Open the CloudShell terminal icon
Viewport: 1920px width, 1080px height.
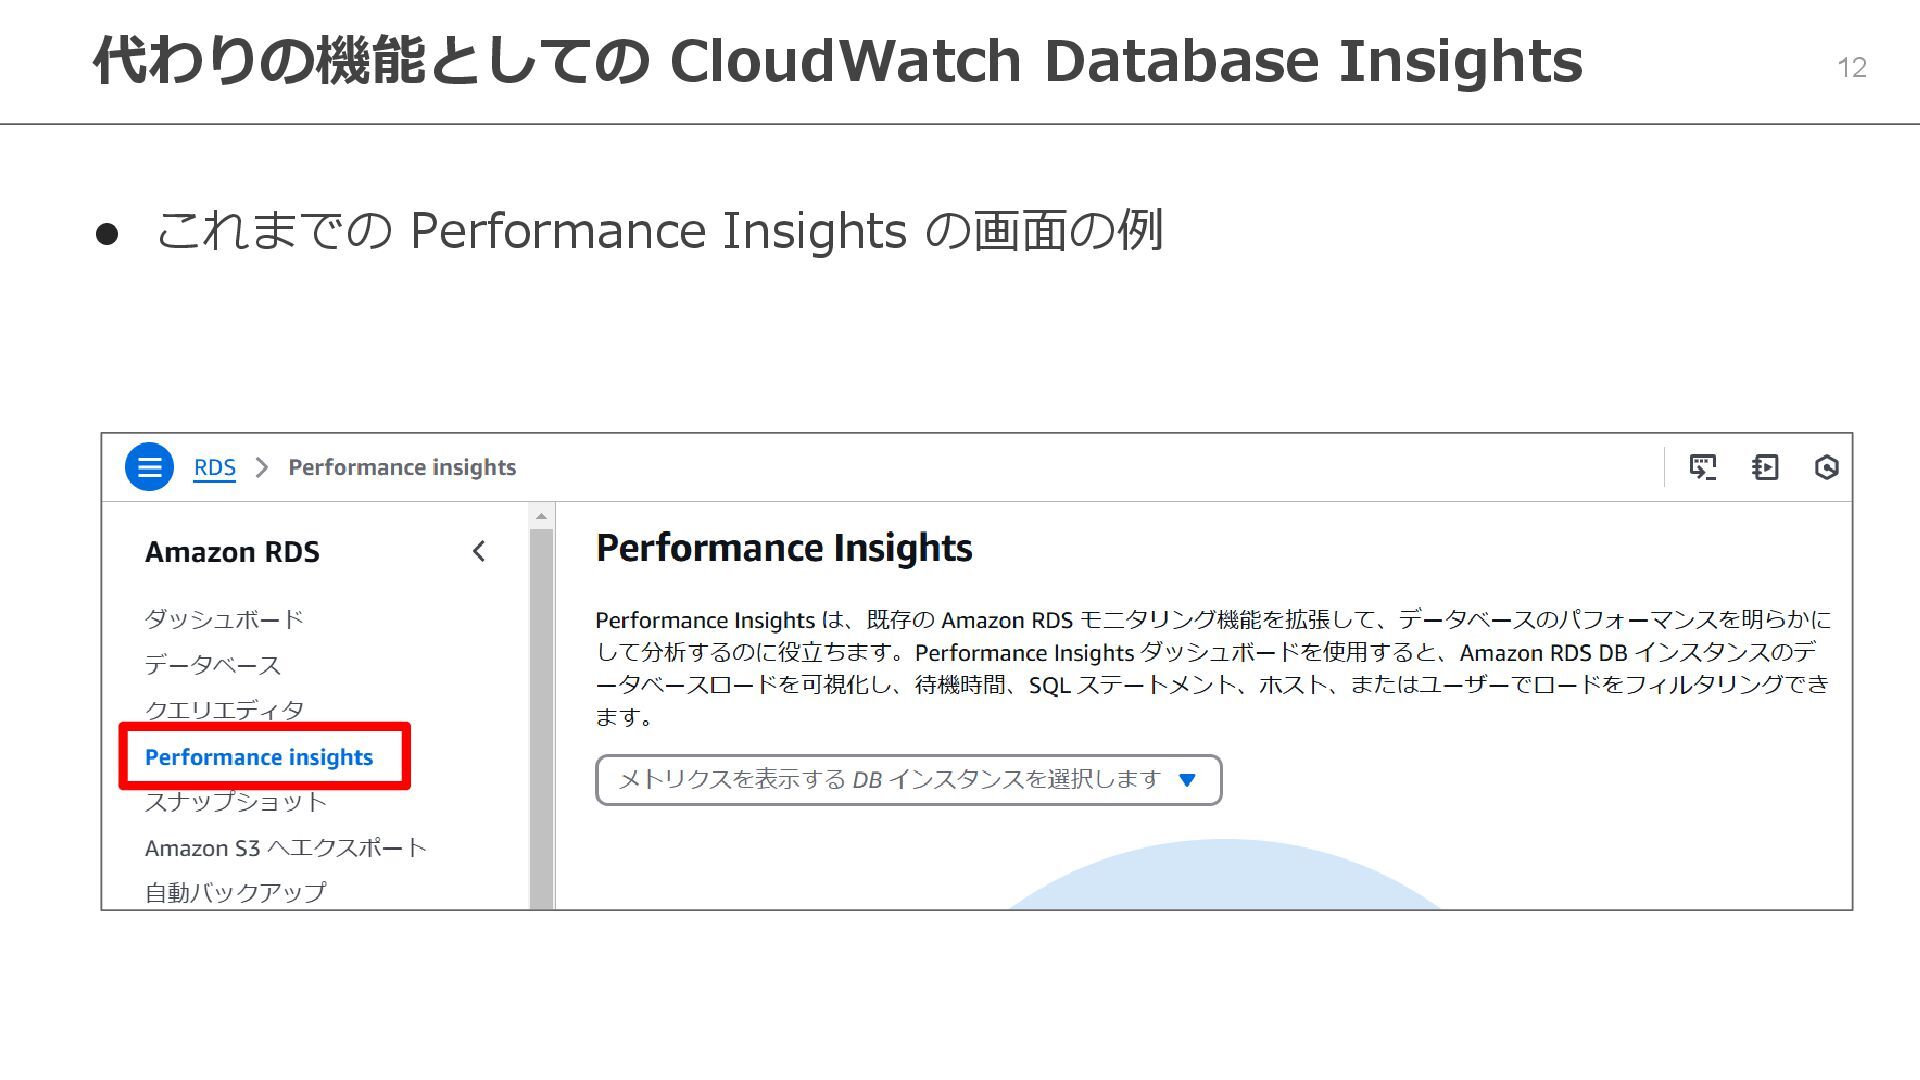pyautogui.click(x=1702, y=467)
